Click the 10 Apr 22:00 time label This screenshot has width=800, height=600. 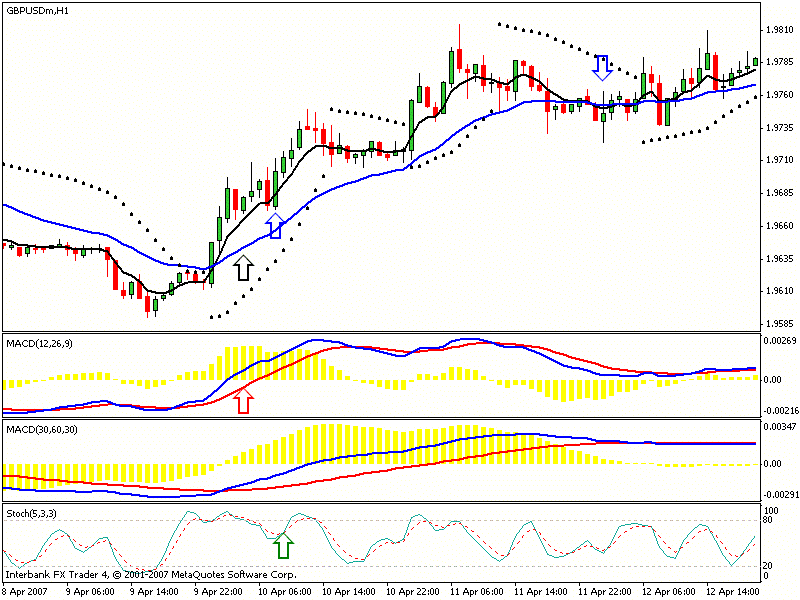point(412,592)
